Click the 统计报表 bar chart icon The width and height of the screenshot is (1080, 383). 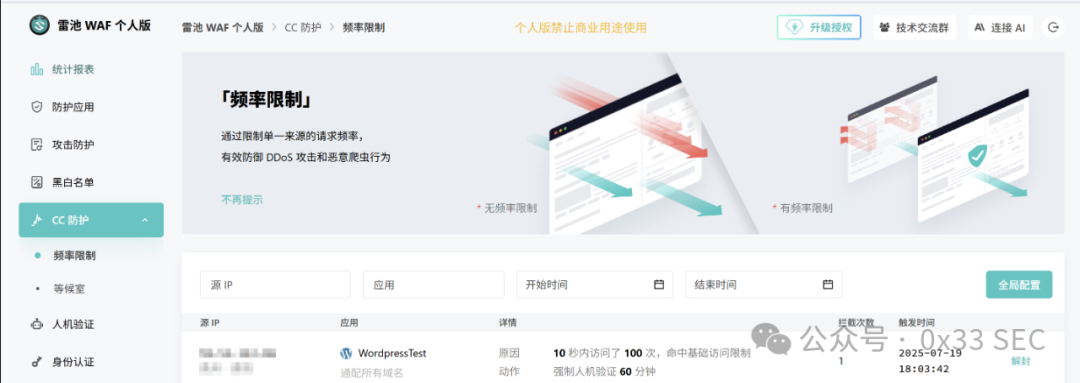click(37, 70)
